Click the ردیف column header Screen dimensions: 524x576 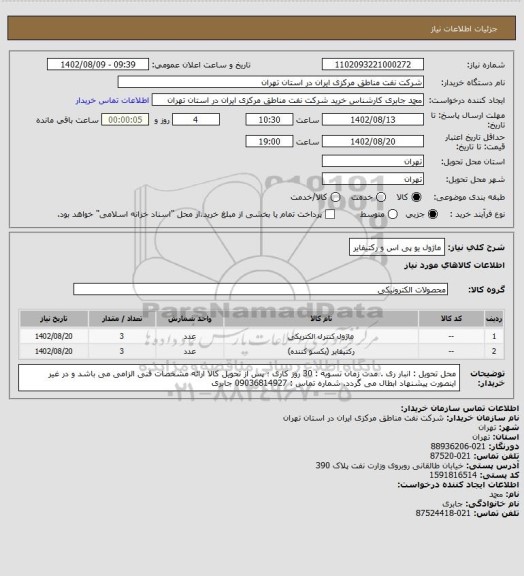click(494, 319)
